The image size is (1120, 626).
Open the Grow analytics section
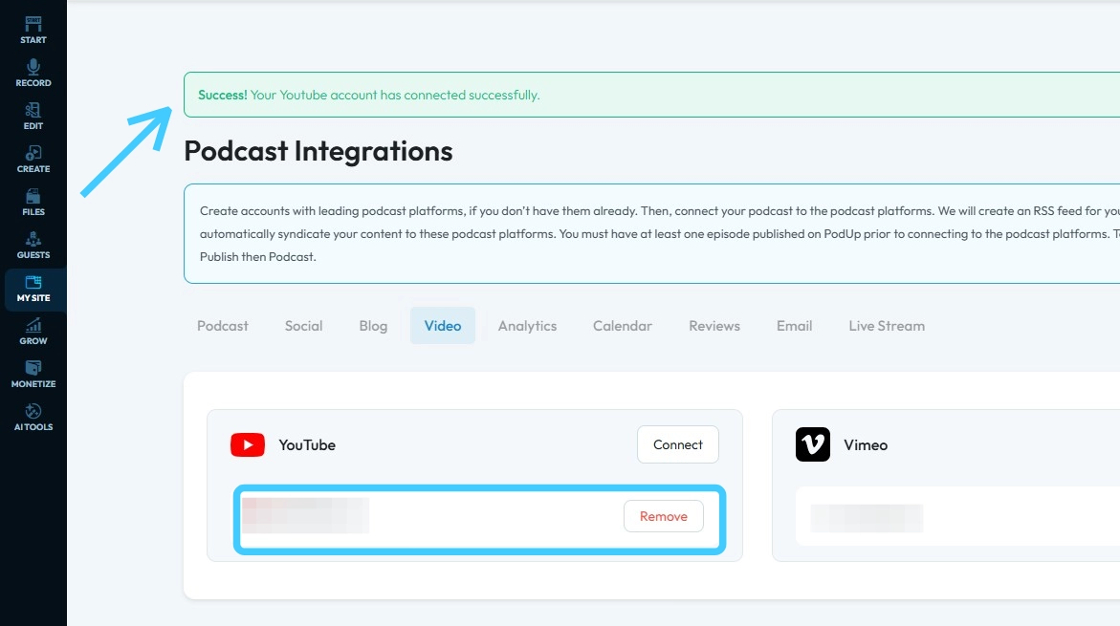33,330
